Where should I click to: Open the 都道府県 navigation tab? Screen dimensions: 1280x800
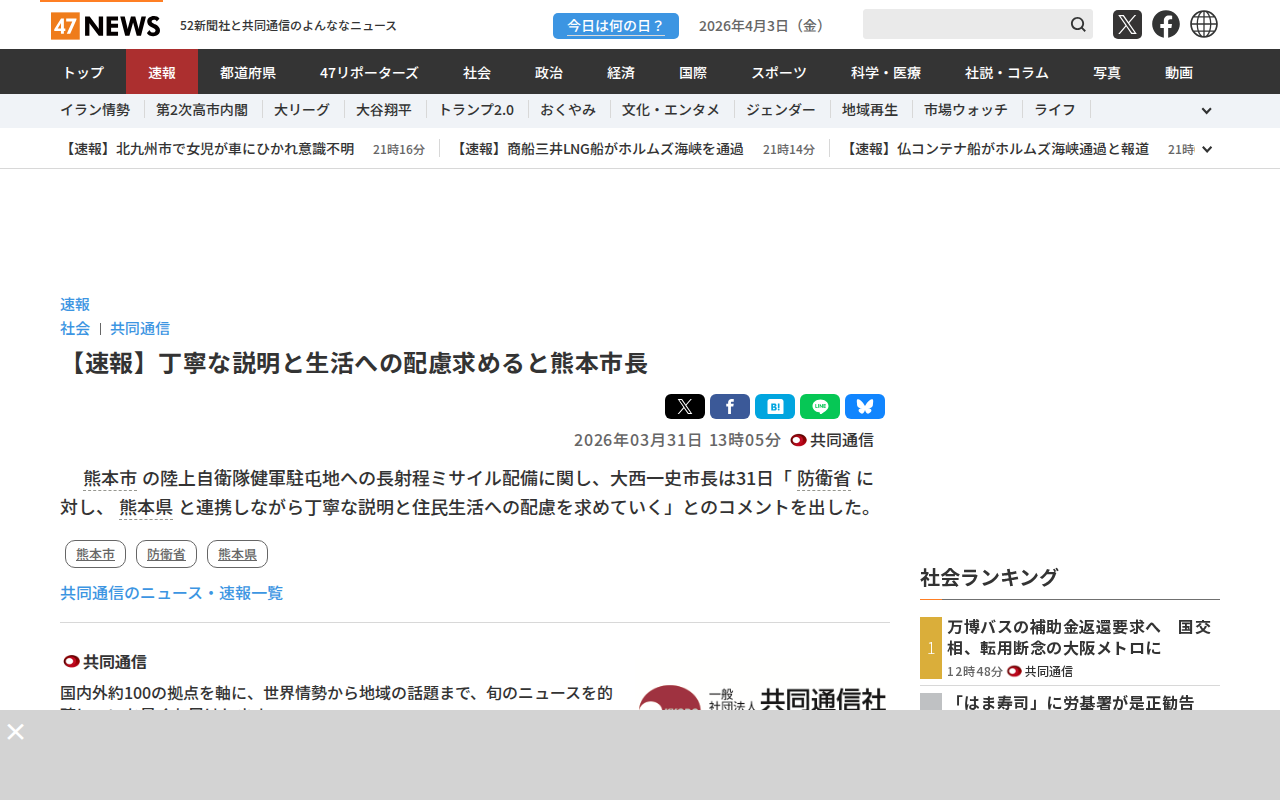[248, 72]
